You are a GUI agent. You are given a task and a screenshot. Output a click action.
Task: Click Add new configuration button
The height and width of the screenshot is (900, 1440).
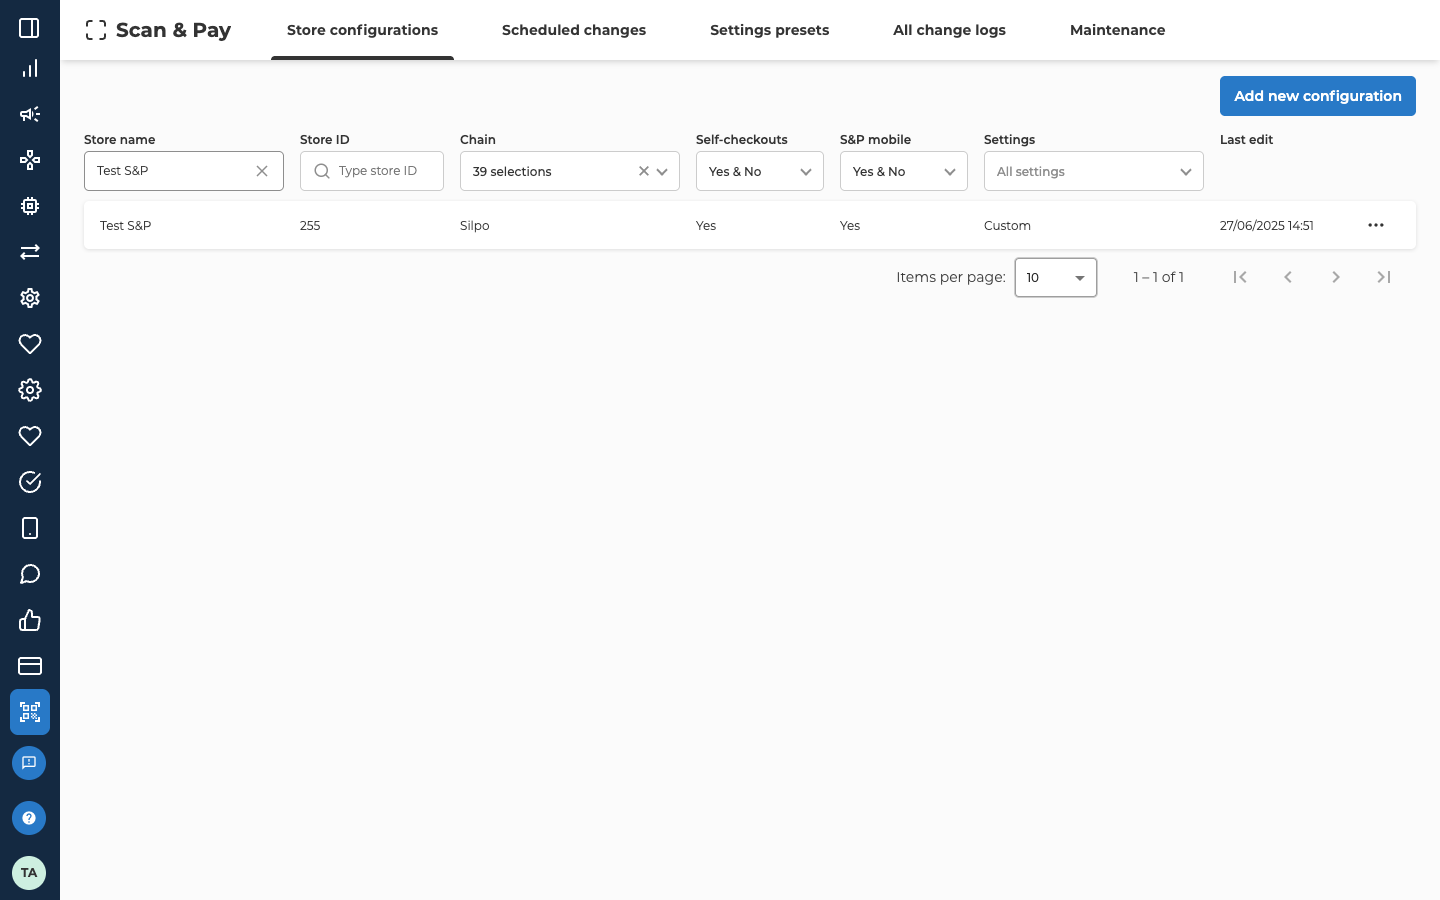pos(1318,96)
